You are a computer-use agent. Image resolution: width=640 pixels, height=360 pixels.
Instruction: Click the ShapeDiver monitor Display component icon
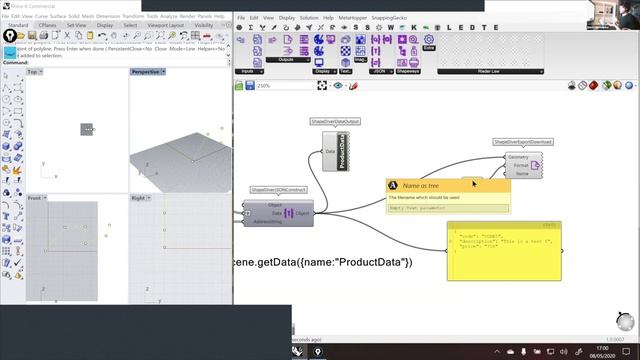point(319,62)
